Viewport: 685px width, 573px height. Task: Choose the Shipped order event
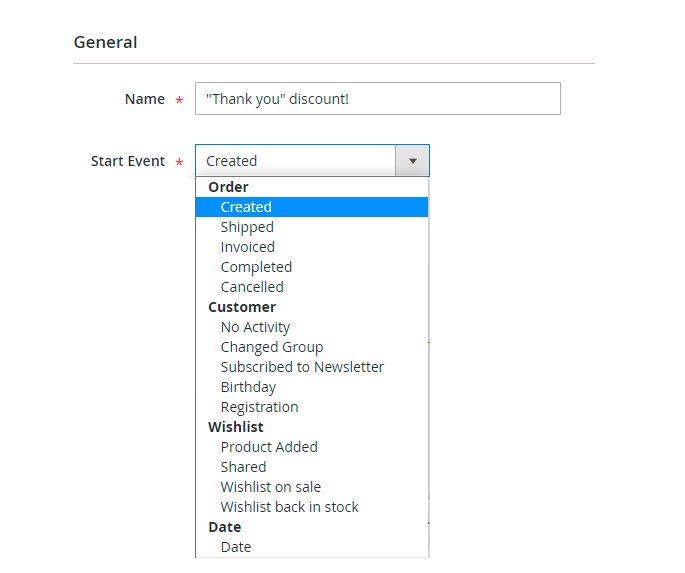coord(312,227)
